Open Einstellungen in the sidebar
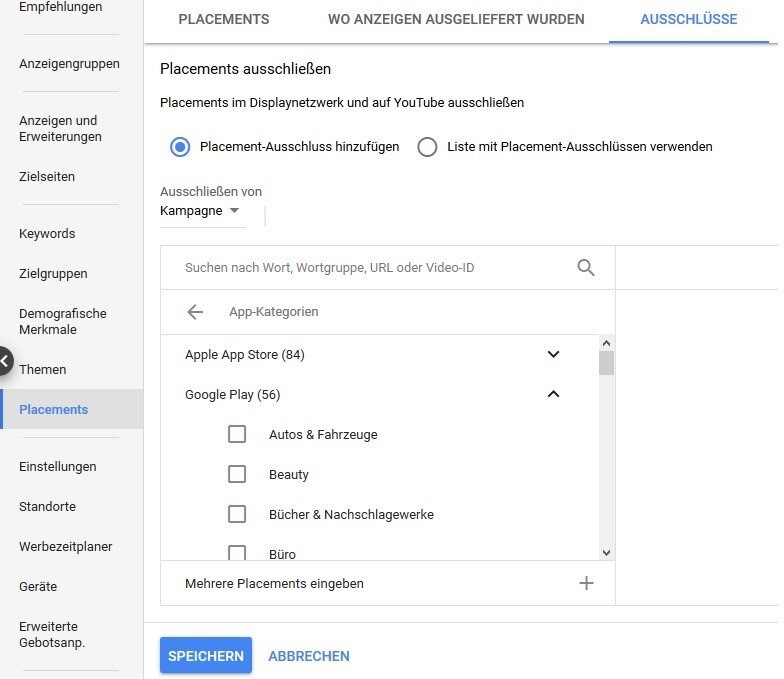 [58, 467]
